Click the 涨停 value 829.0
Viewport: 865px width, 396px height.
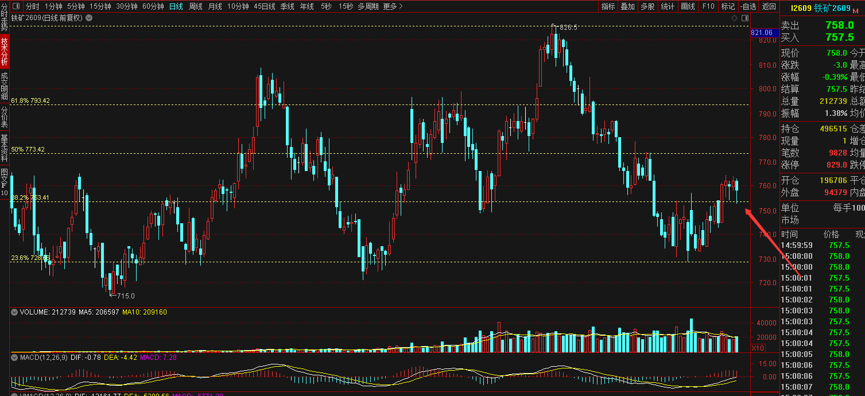[837, 165]
